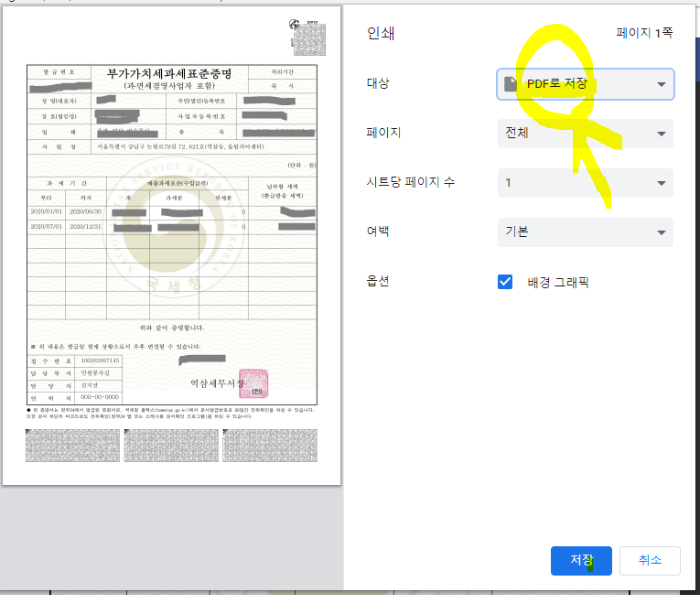Open the 시트당 페이지 수 dropdown
Viewport: 700px width, 595px height.
(585, 183)
